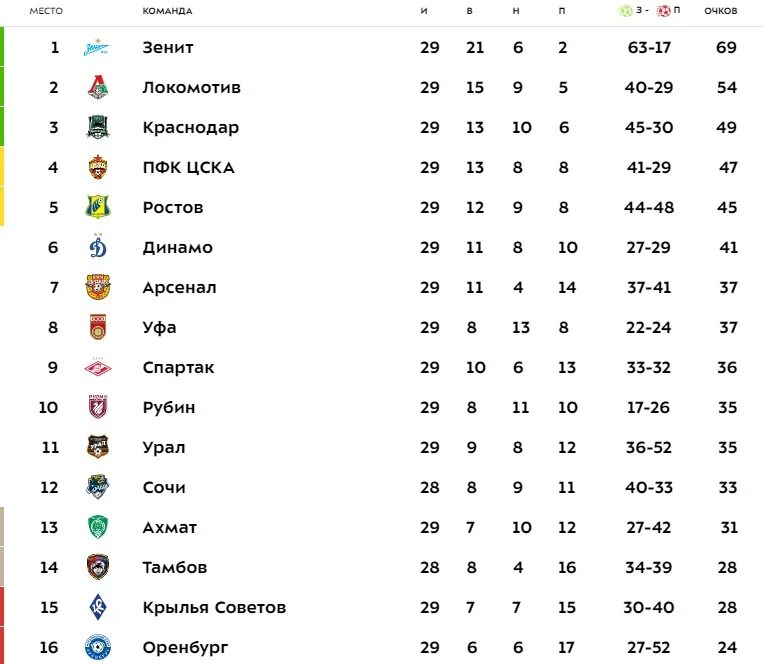Open the Akhmat green badge

(98, 527)
